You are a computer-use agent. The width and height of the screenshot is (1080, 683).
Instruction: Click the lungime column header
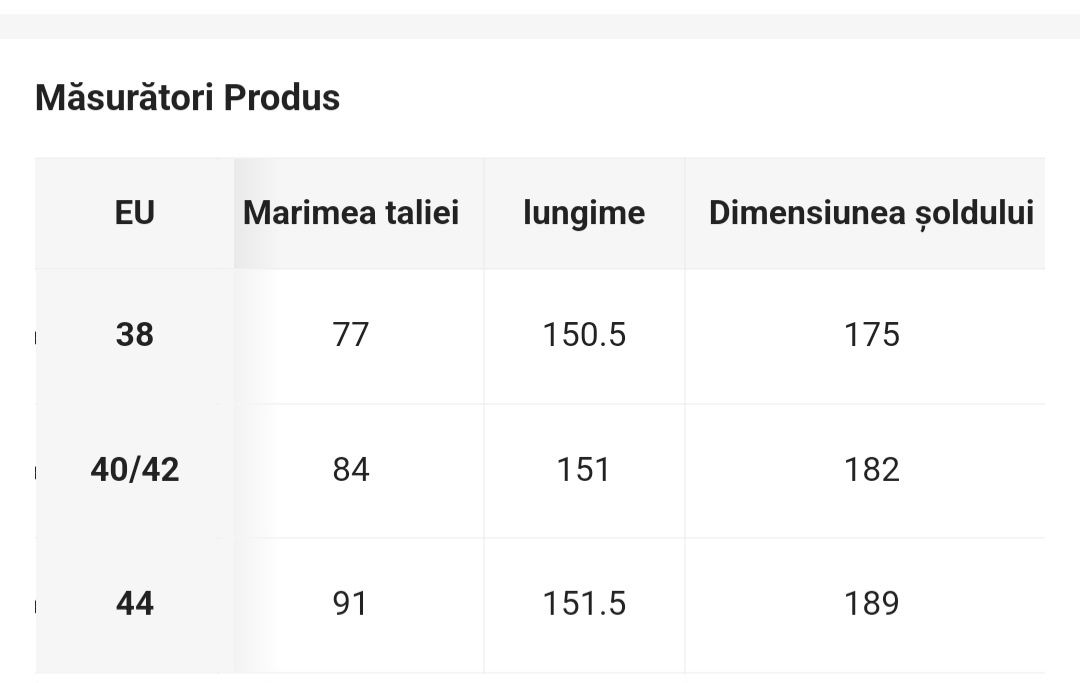584,213
